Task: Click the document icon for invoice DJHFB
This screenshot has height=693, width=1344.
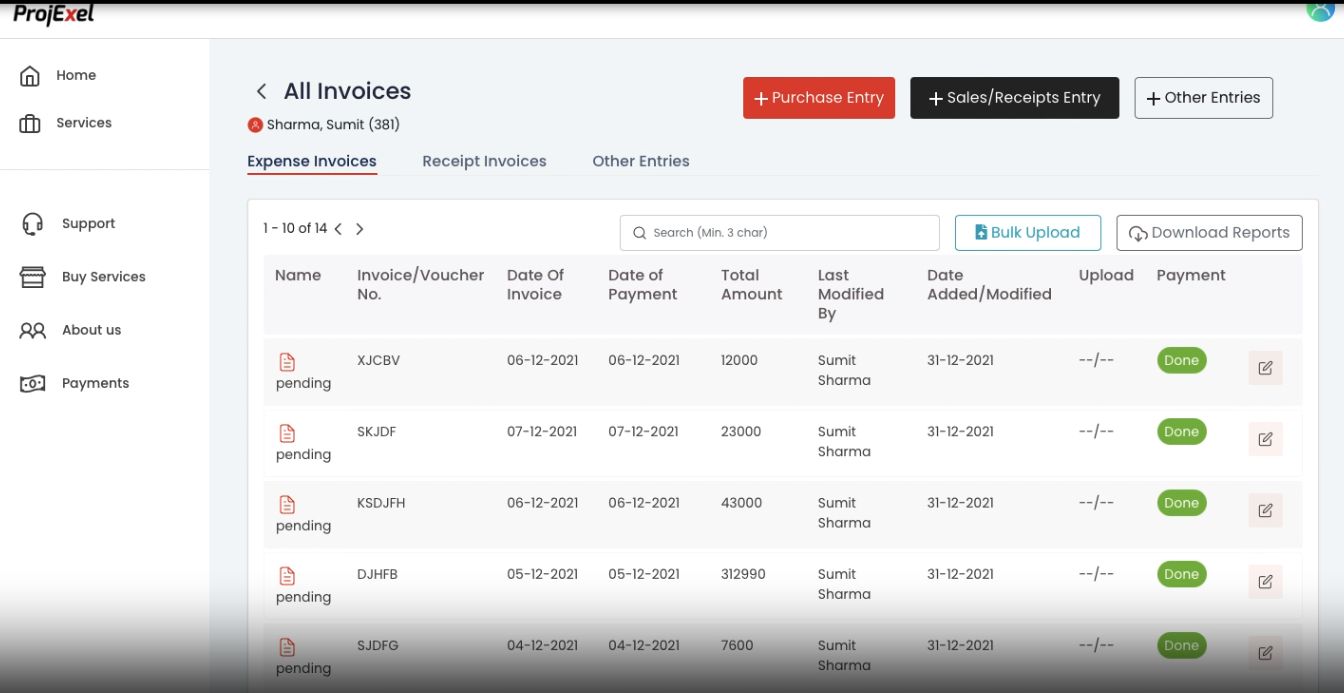Action: (287, 576)
